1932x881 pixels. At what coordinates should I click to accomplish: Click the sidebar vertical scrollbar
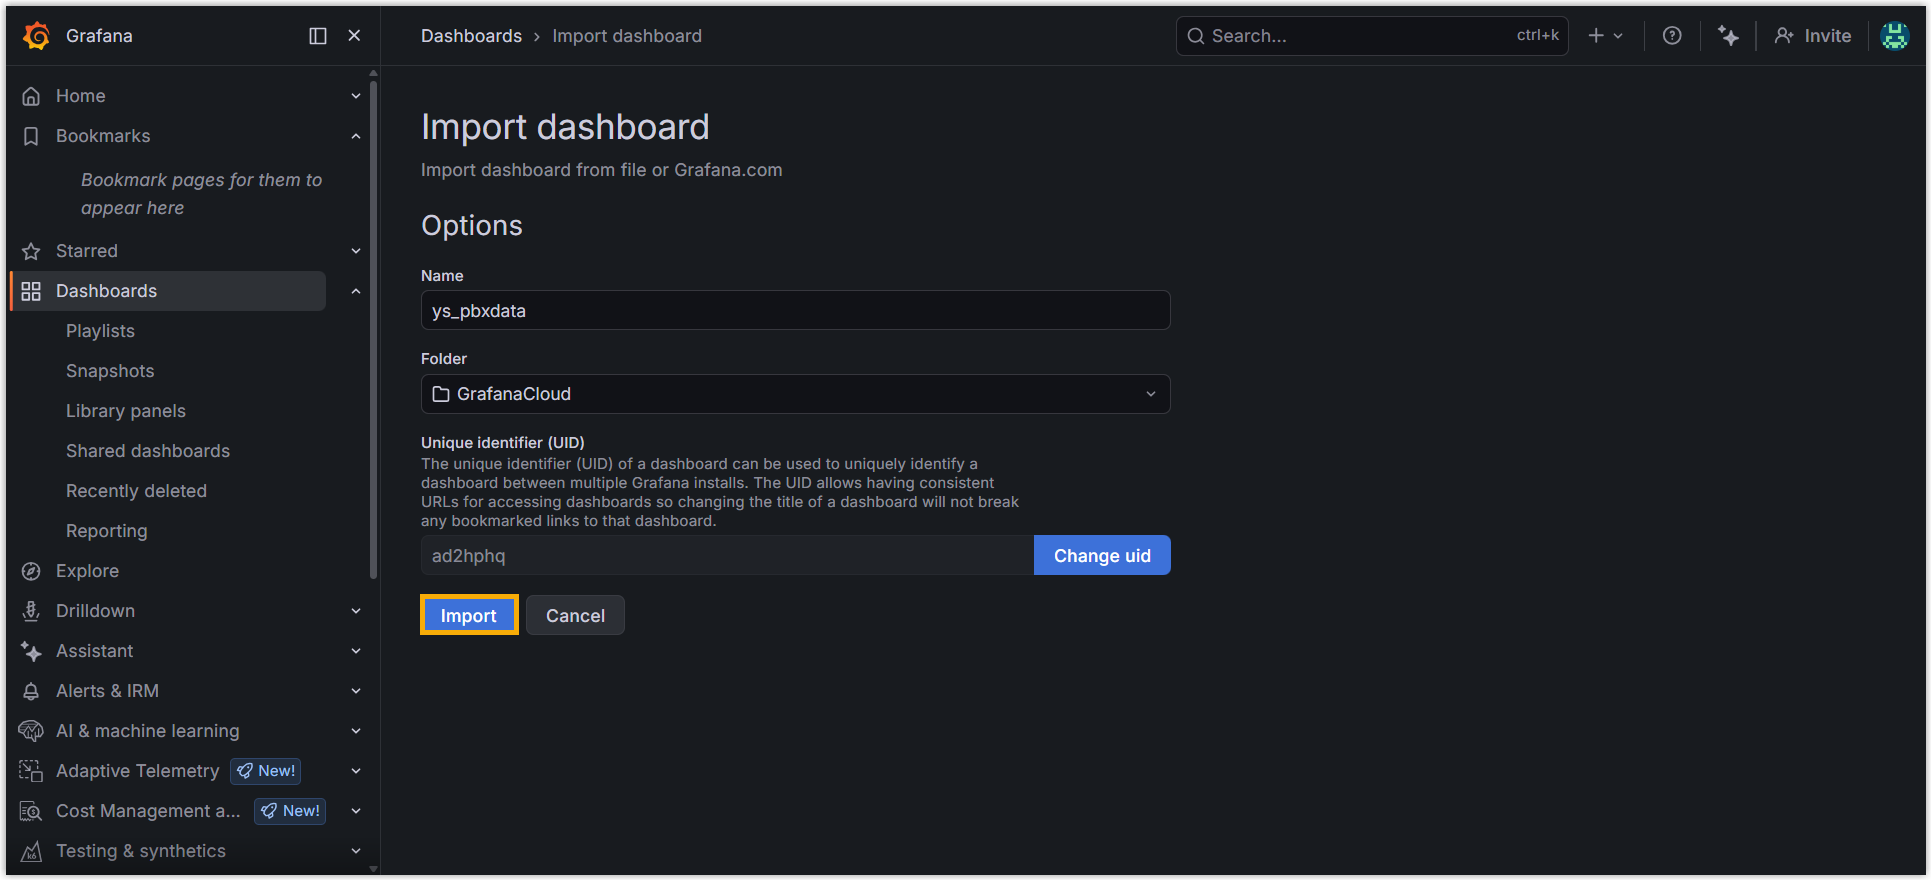tap(374, 330)
